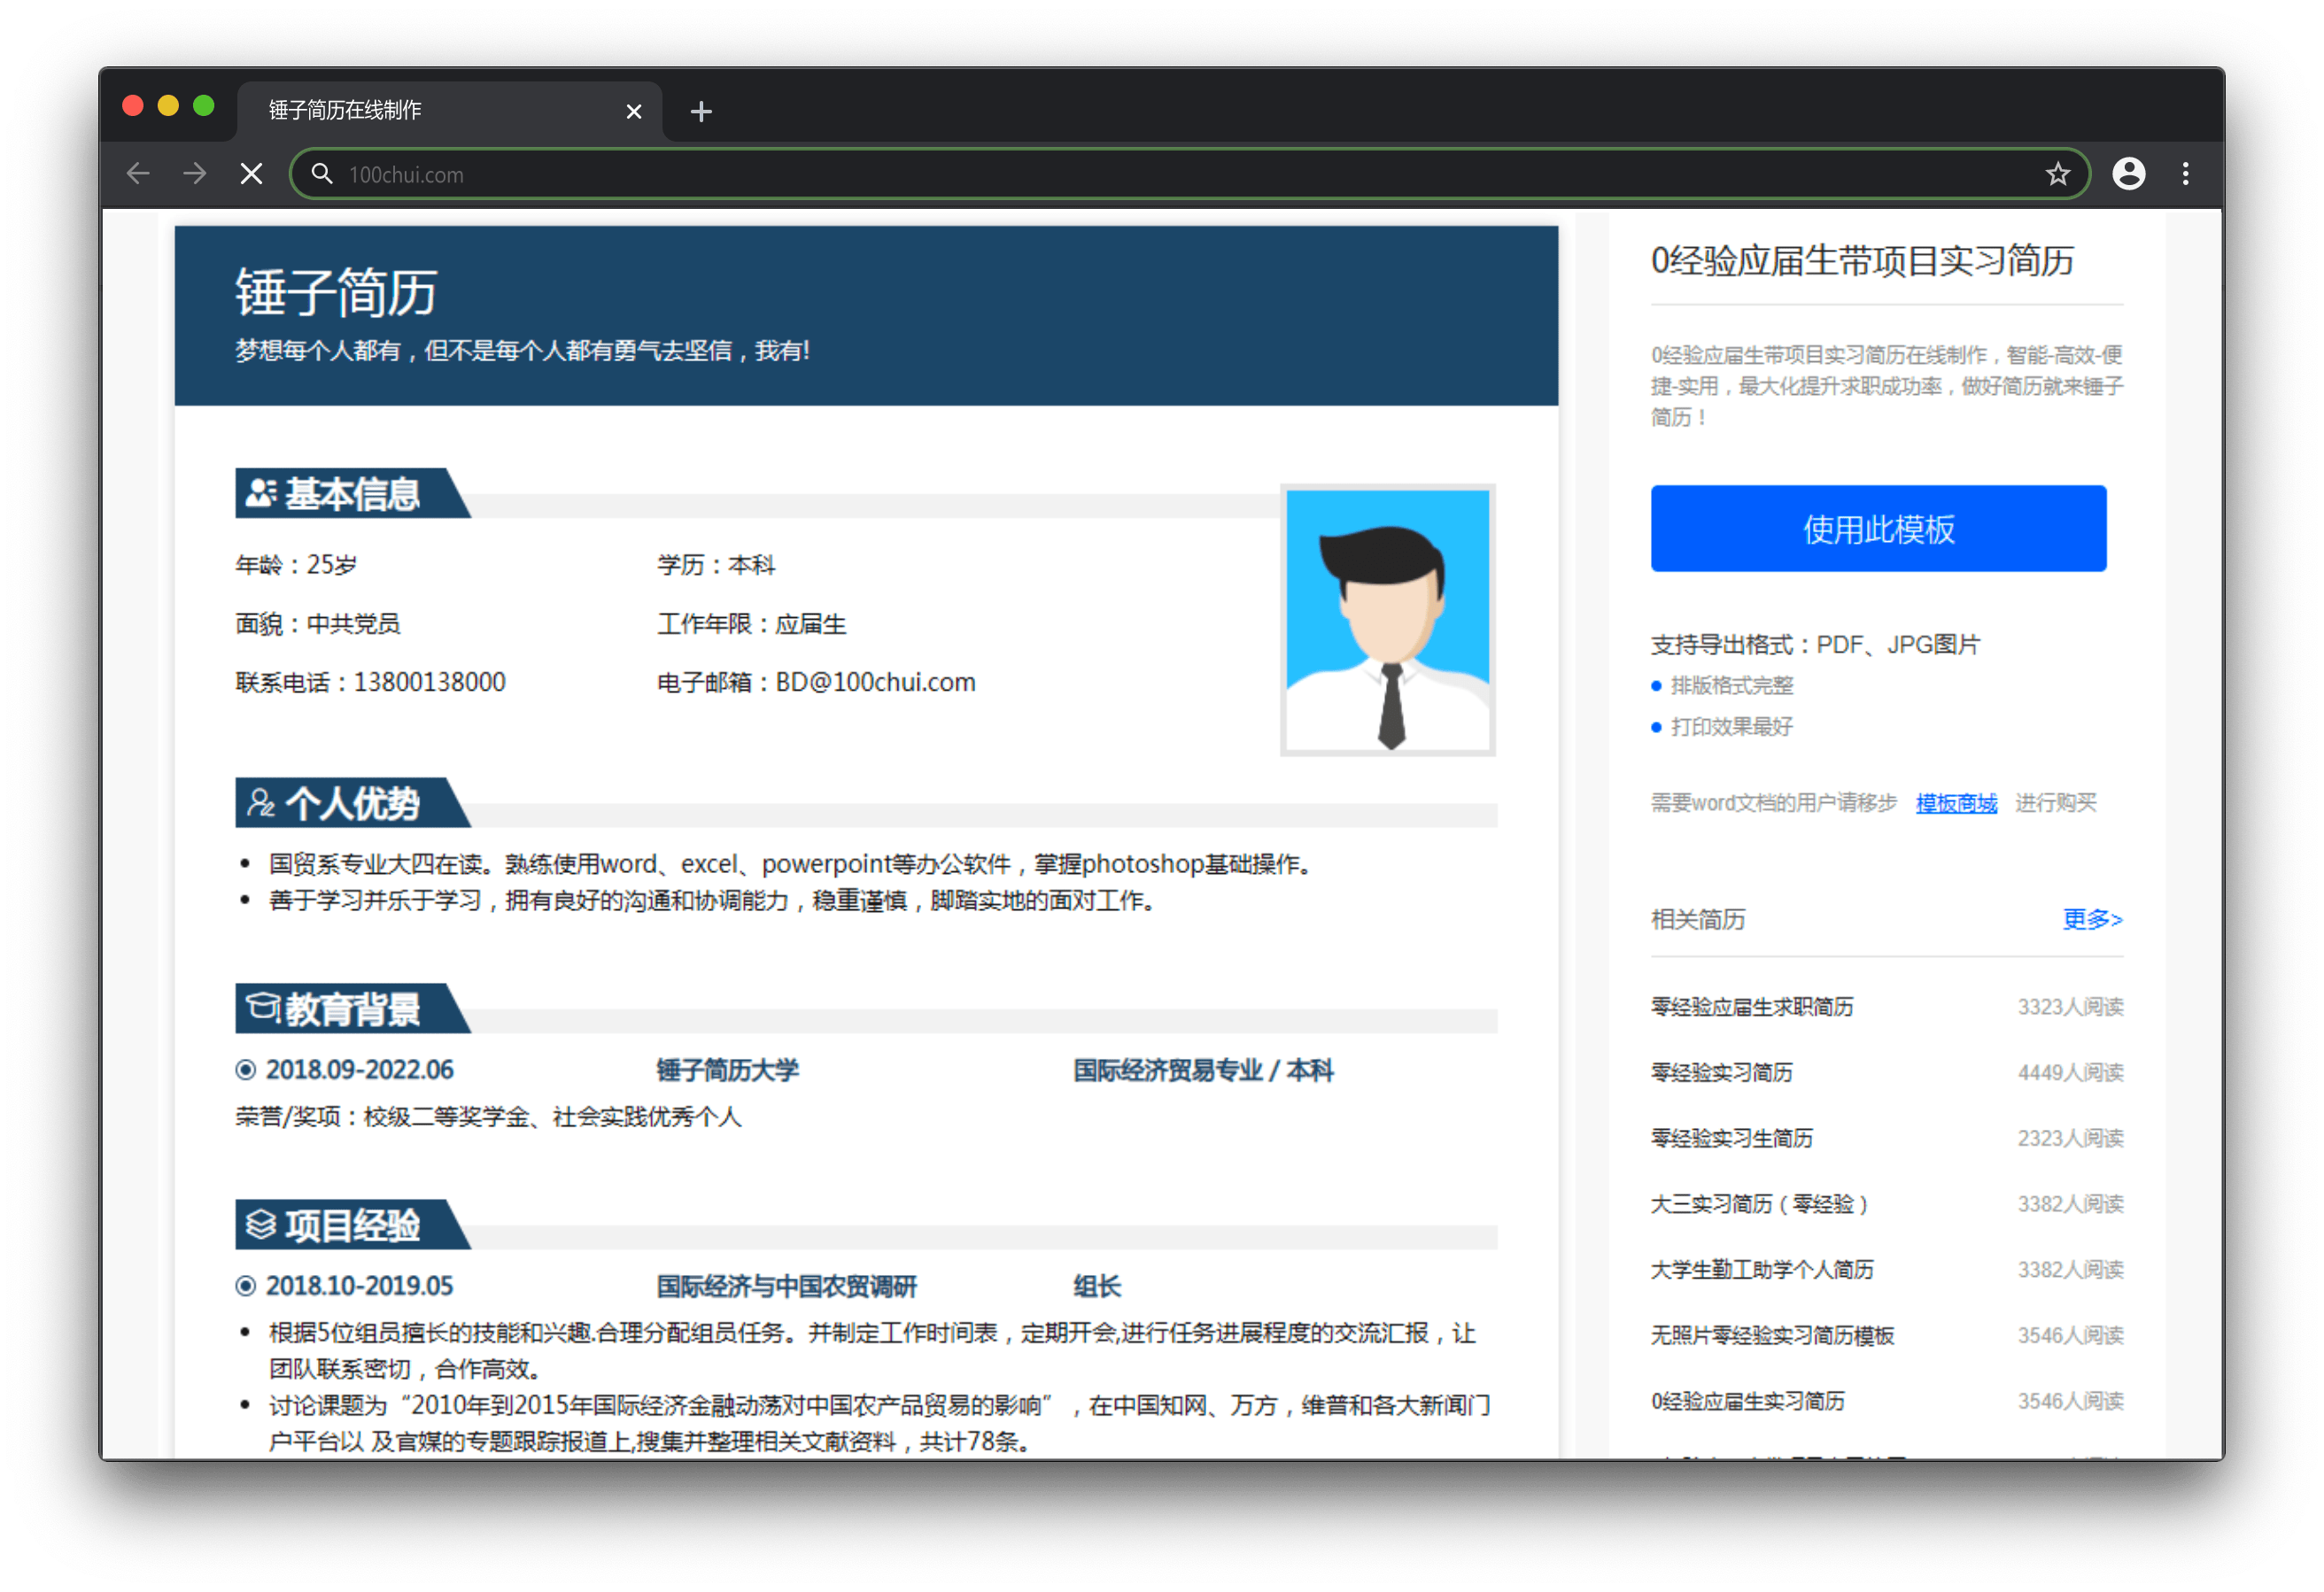Viewport: 2324px width, 1592px height.
Task: Open 零经验实习生简历 related resume
Action: click(x=1731, y=1138)
